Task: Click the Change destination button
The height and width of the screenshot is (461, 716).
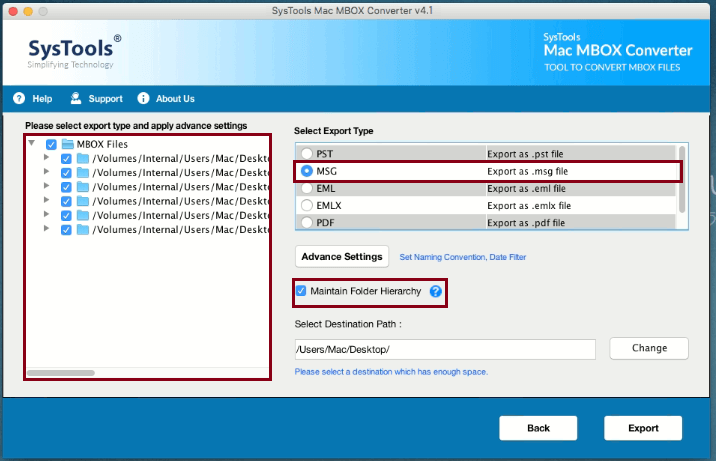Action: pos(649,348)
